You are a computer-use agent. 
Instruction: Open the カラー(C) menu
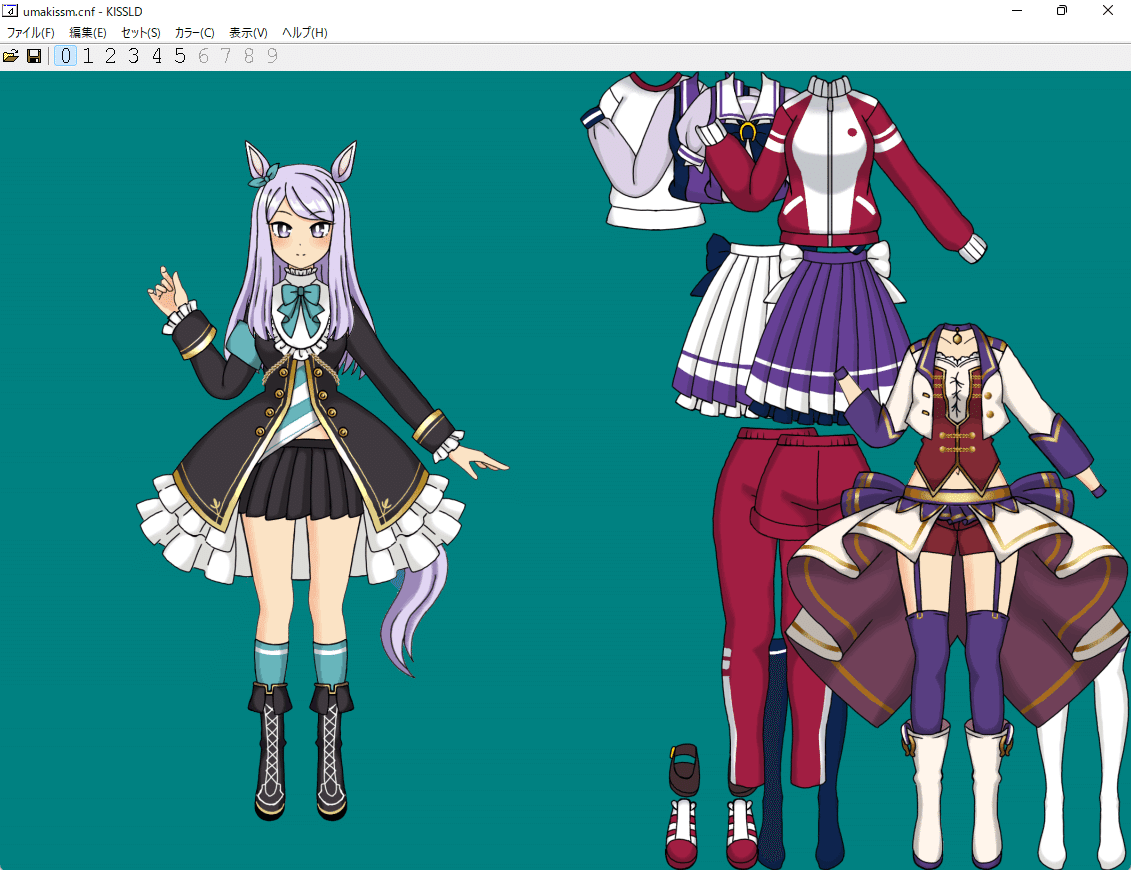pyautogui.click(x=194, y=32)
